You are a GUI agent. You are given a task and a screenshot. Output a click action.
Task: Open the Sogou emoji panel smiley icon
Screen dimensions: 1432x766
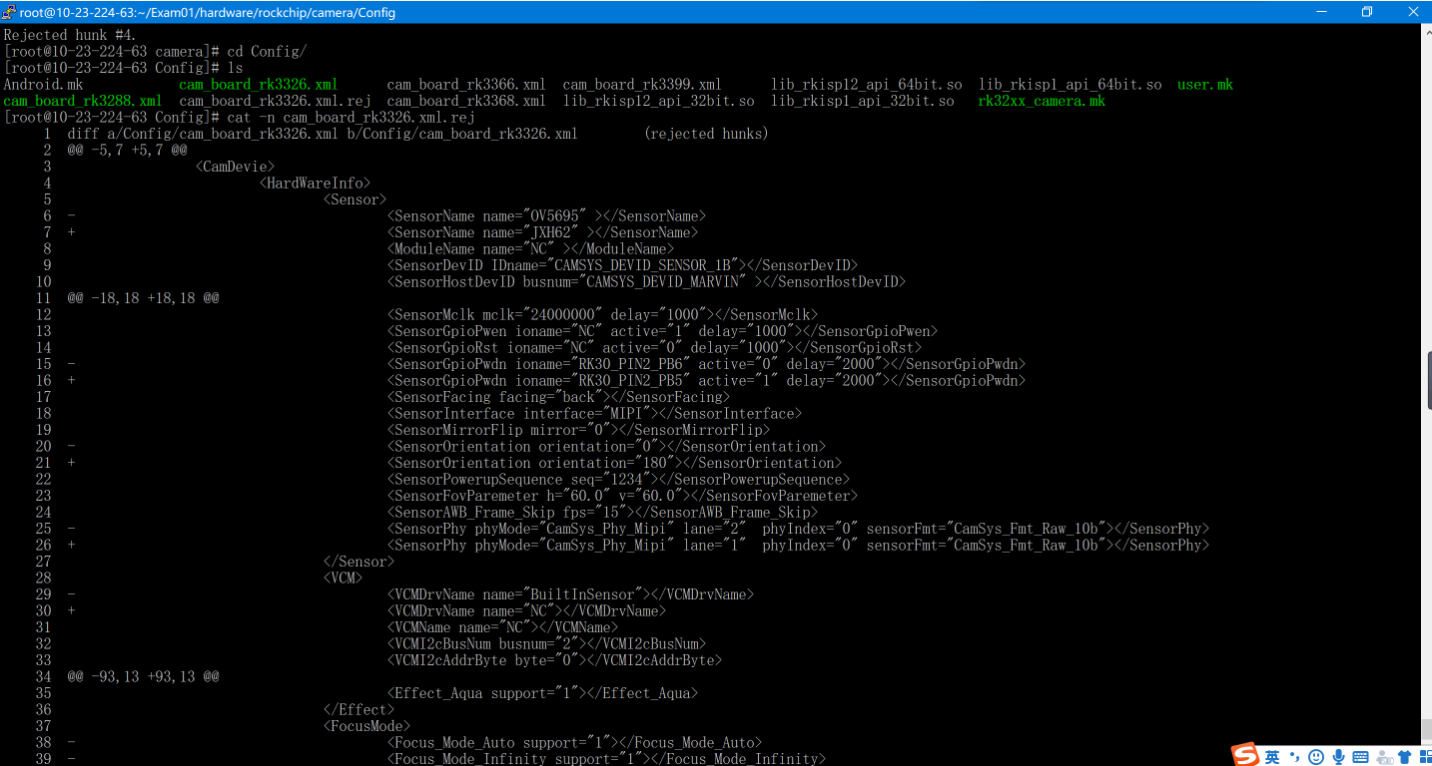[1315, 756]
